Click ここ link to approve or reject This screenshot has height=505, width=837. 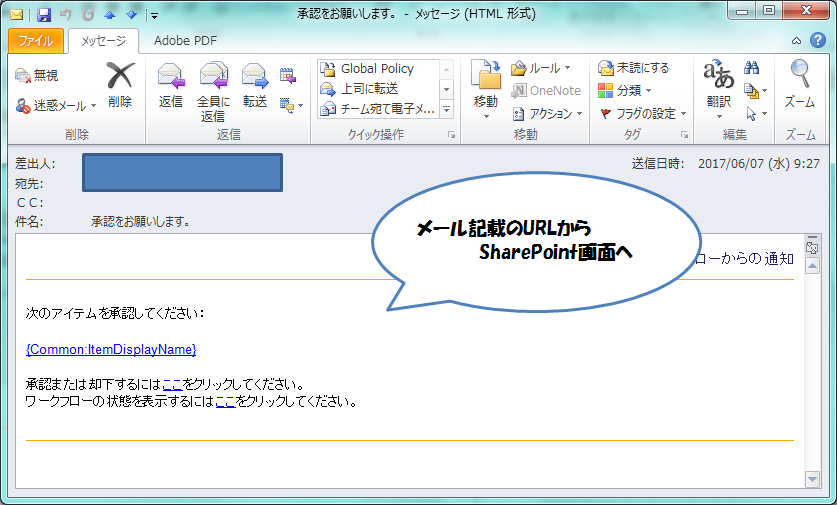[x=172, y=384]
